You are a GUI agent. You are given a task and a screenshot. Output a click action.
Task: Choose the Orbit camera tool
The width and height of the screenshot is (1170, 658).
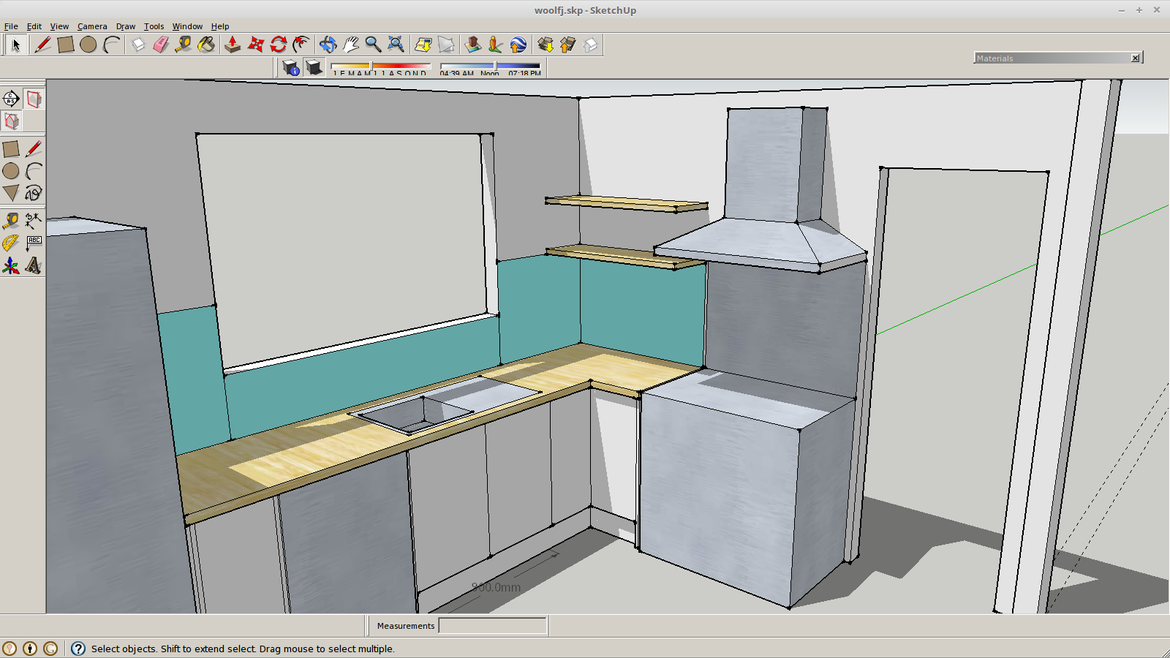[327, 45]
